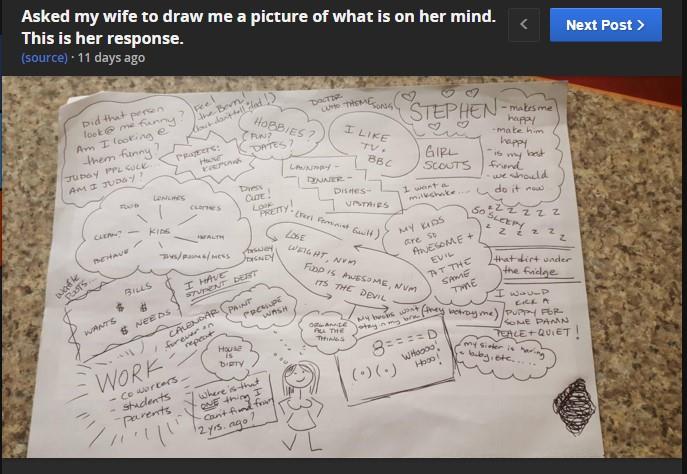Click the 'I HAVE STUDENT DEBT' note
Viewport: 687px width, 474px height.
coord(220,284)
